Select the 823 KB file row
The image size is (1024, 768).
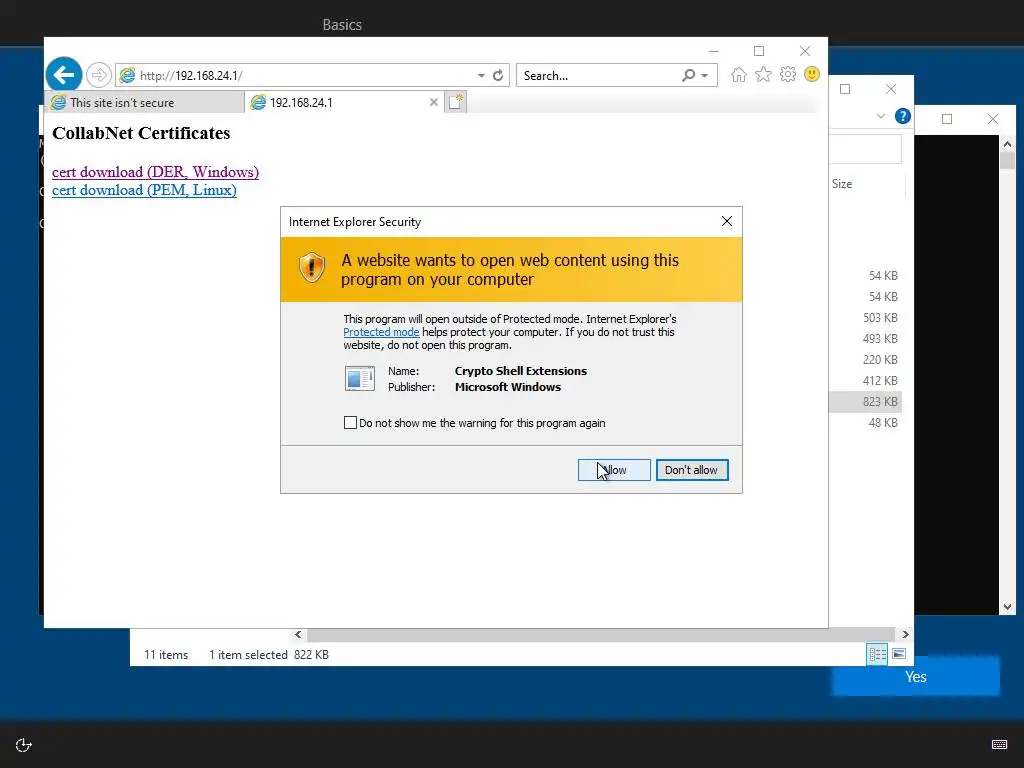pyautogui.click(x=865, y=402)
